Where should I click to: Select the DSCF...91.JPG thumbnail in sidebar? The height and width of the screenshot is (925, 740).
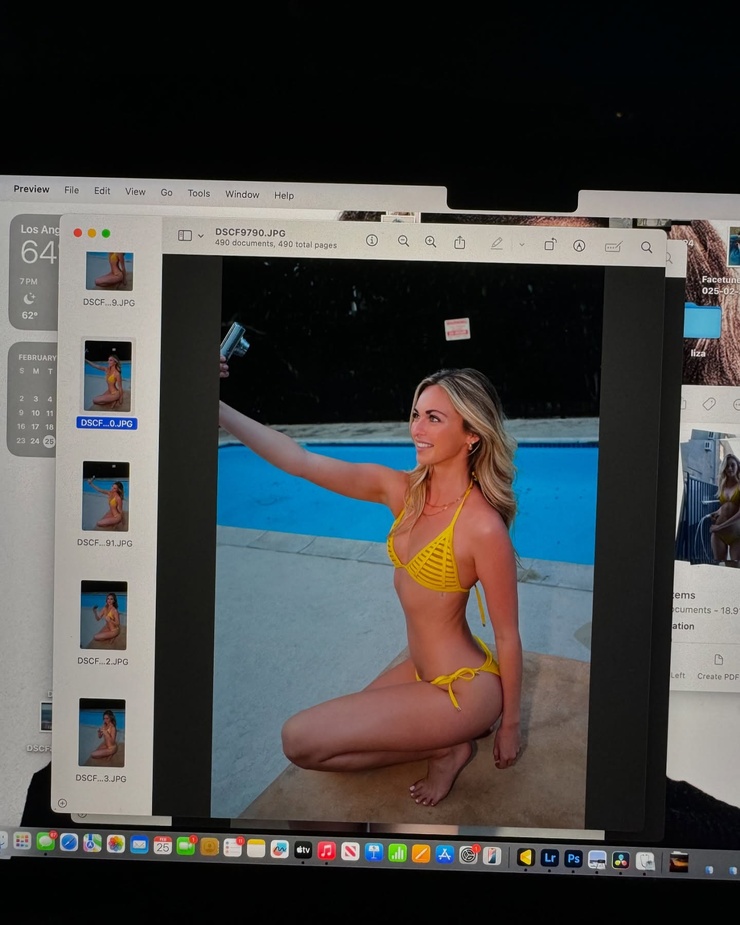pyautogui.click(x=105, y=496)
